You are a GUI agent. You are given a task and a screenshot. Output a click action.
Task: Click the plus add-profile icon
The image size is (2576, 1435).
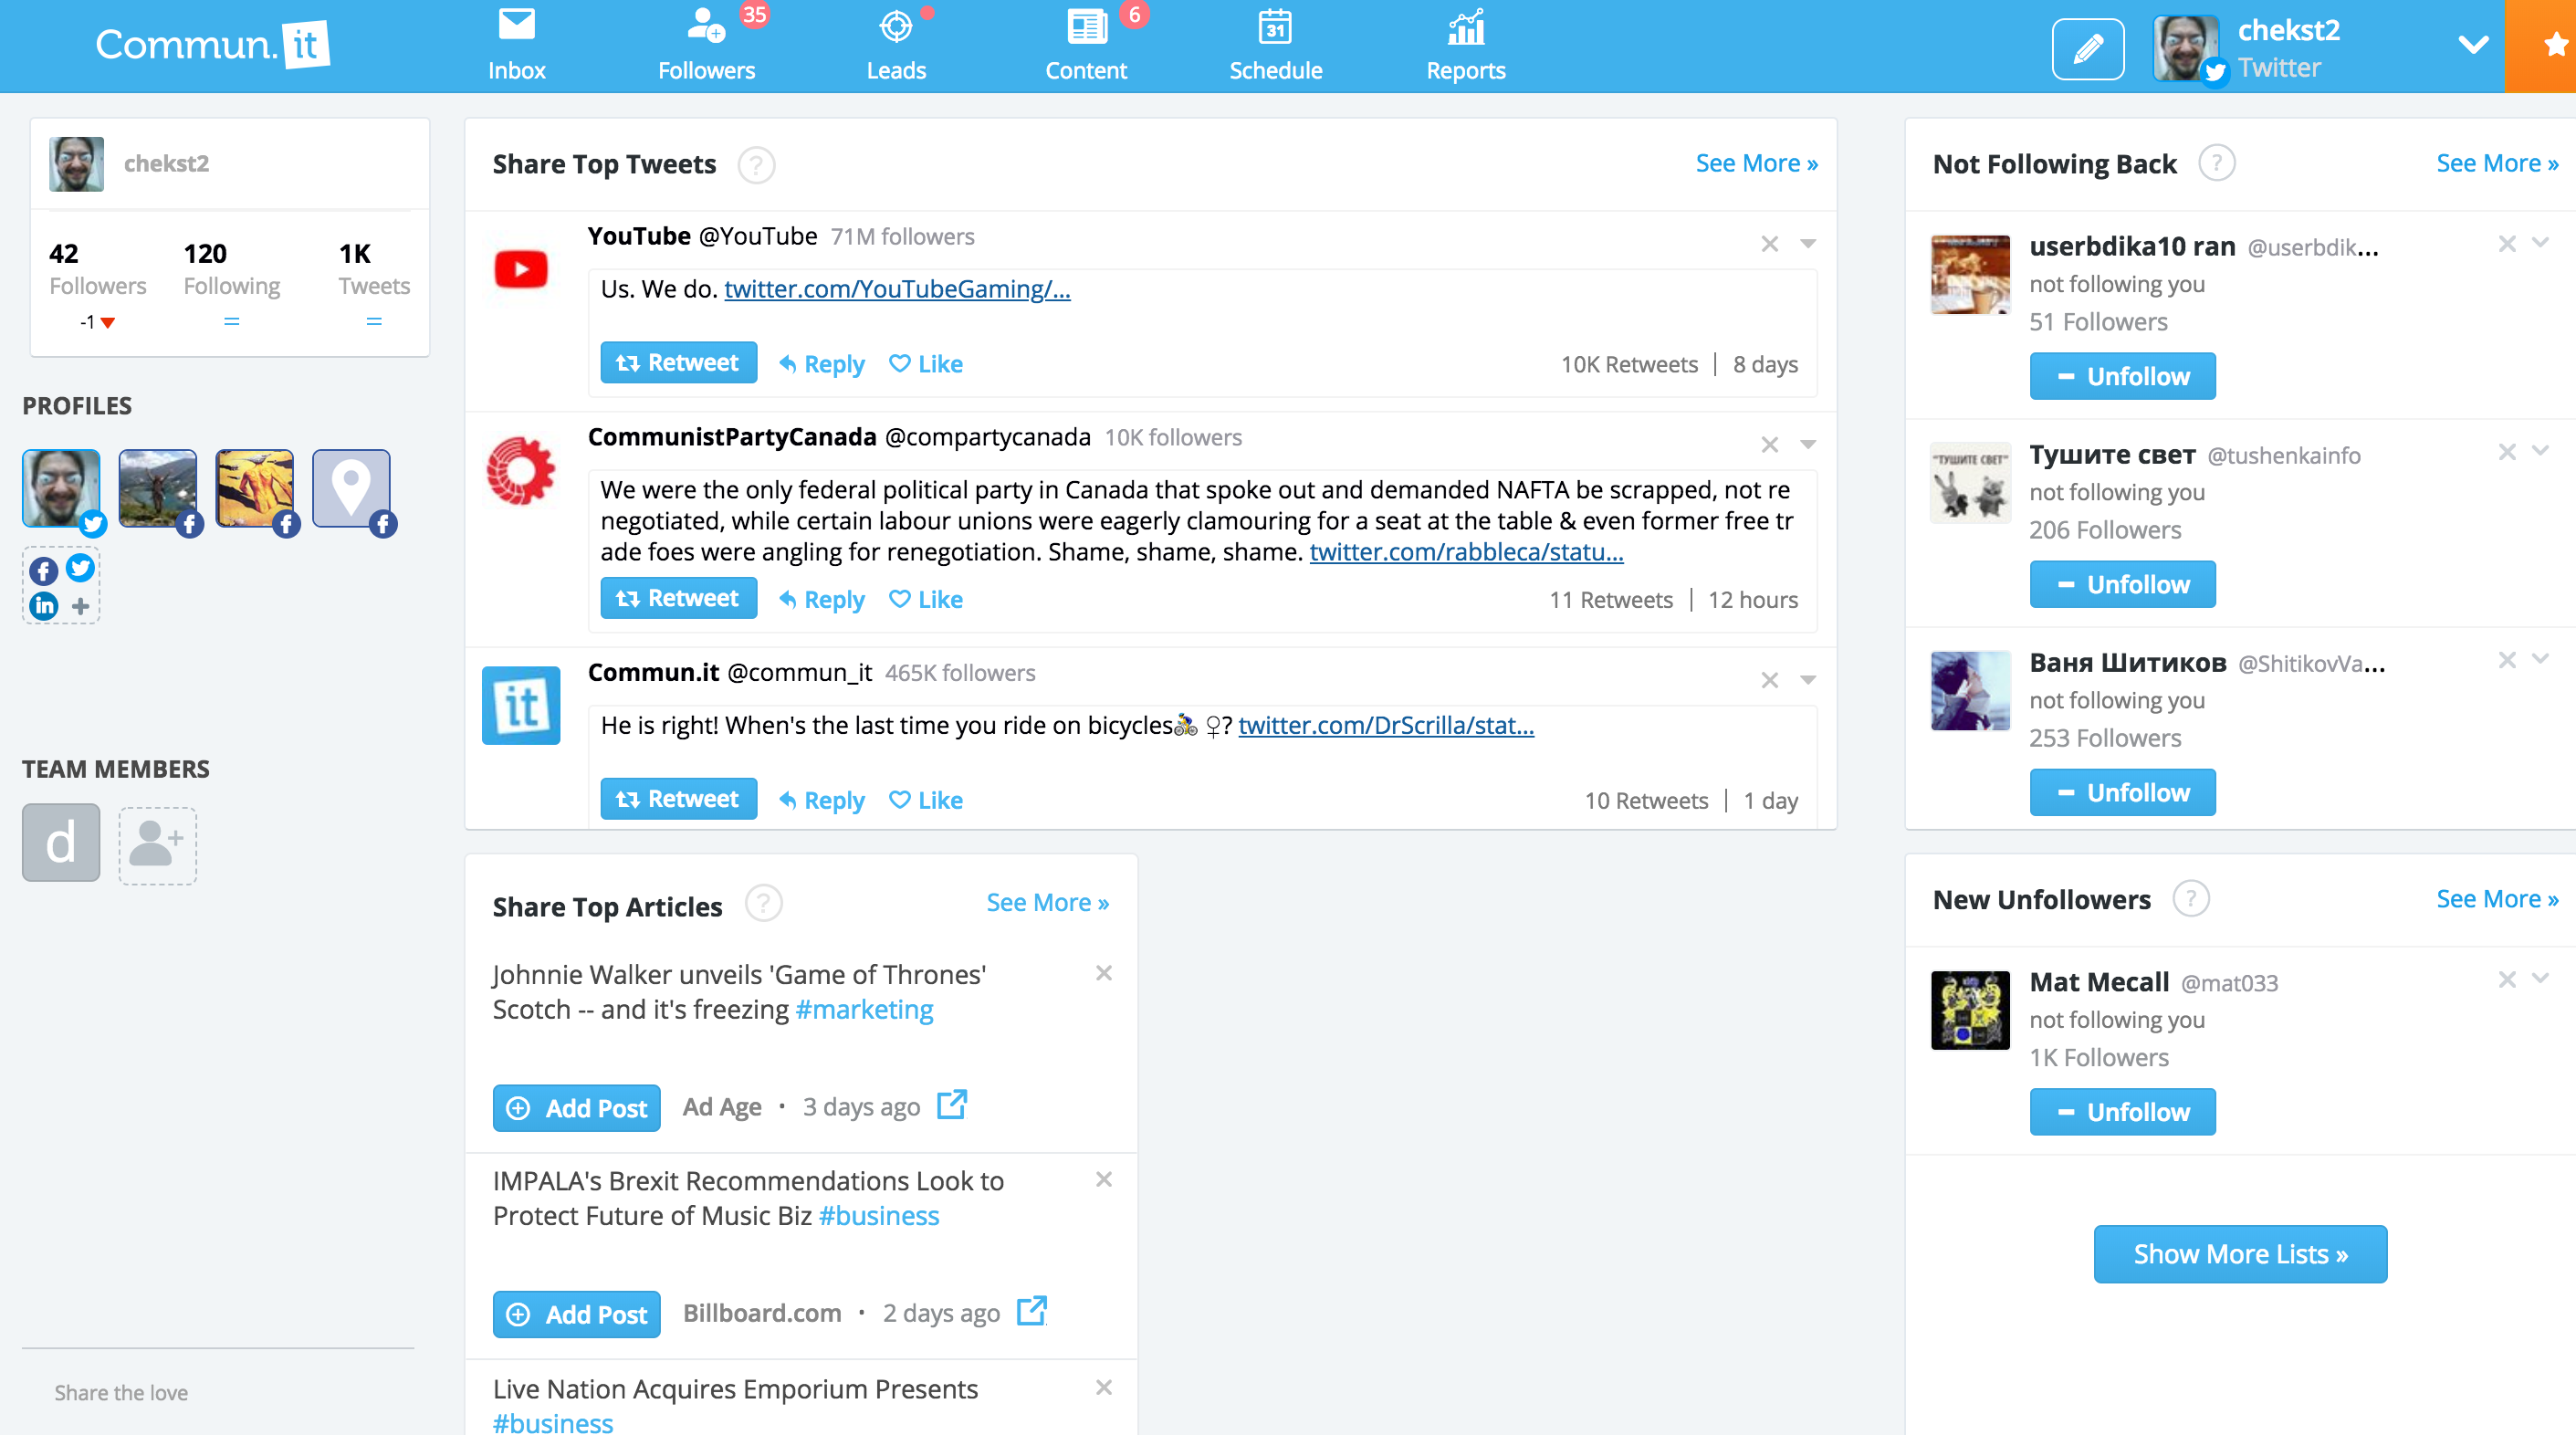pyautogui.click(x=81, y=606)
